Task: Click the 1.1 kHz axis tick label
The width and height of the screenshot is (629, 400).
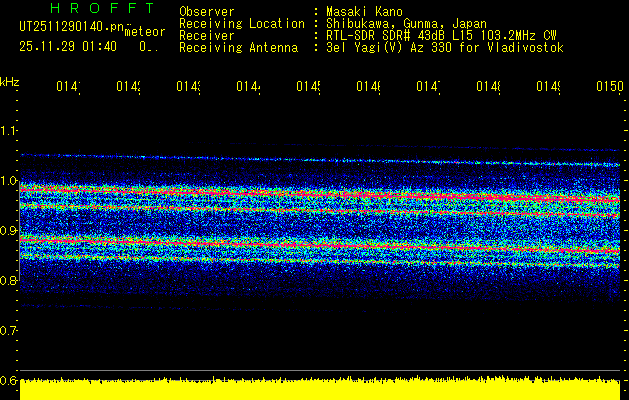Action: [9, 131]
